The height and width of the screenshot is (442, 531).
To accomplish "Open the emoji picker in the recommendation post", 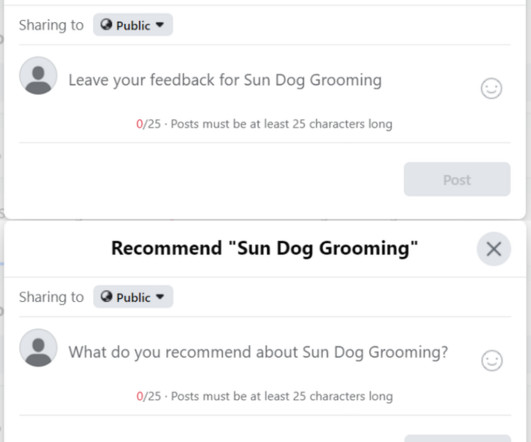I will 492,360.
